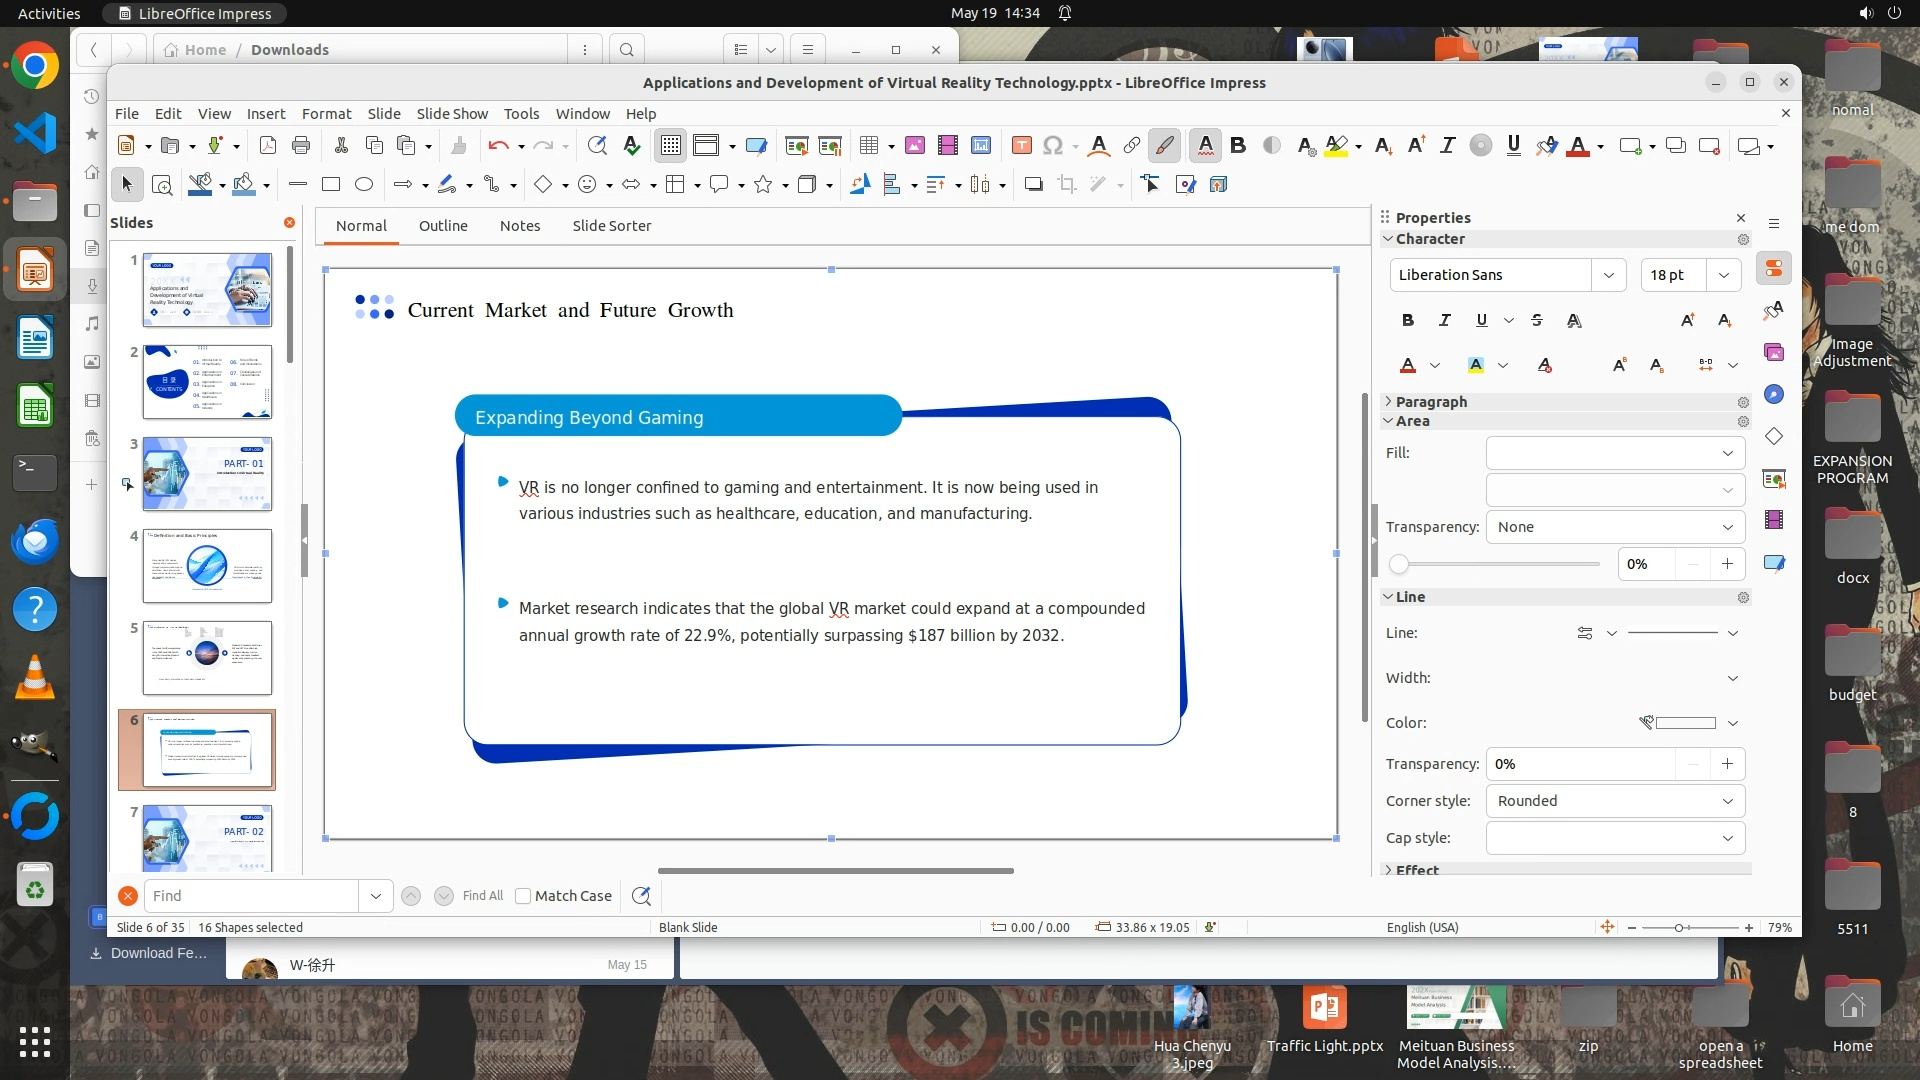Click the Print toolbar icon
The height and width of the screenshot is (1080, 1920).
301,146
